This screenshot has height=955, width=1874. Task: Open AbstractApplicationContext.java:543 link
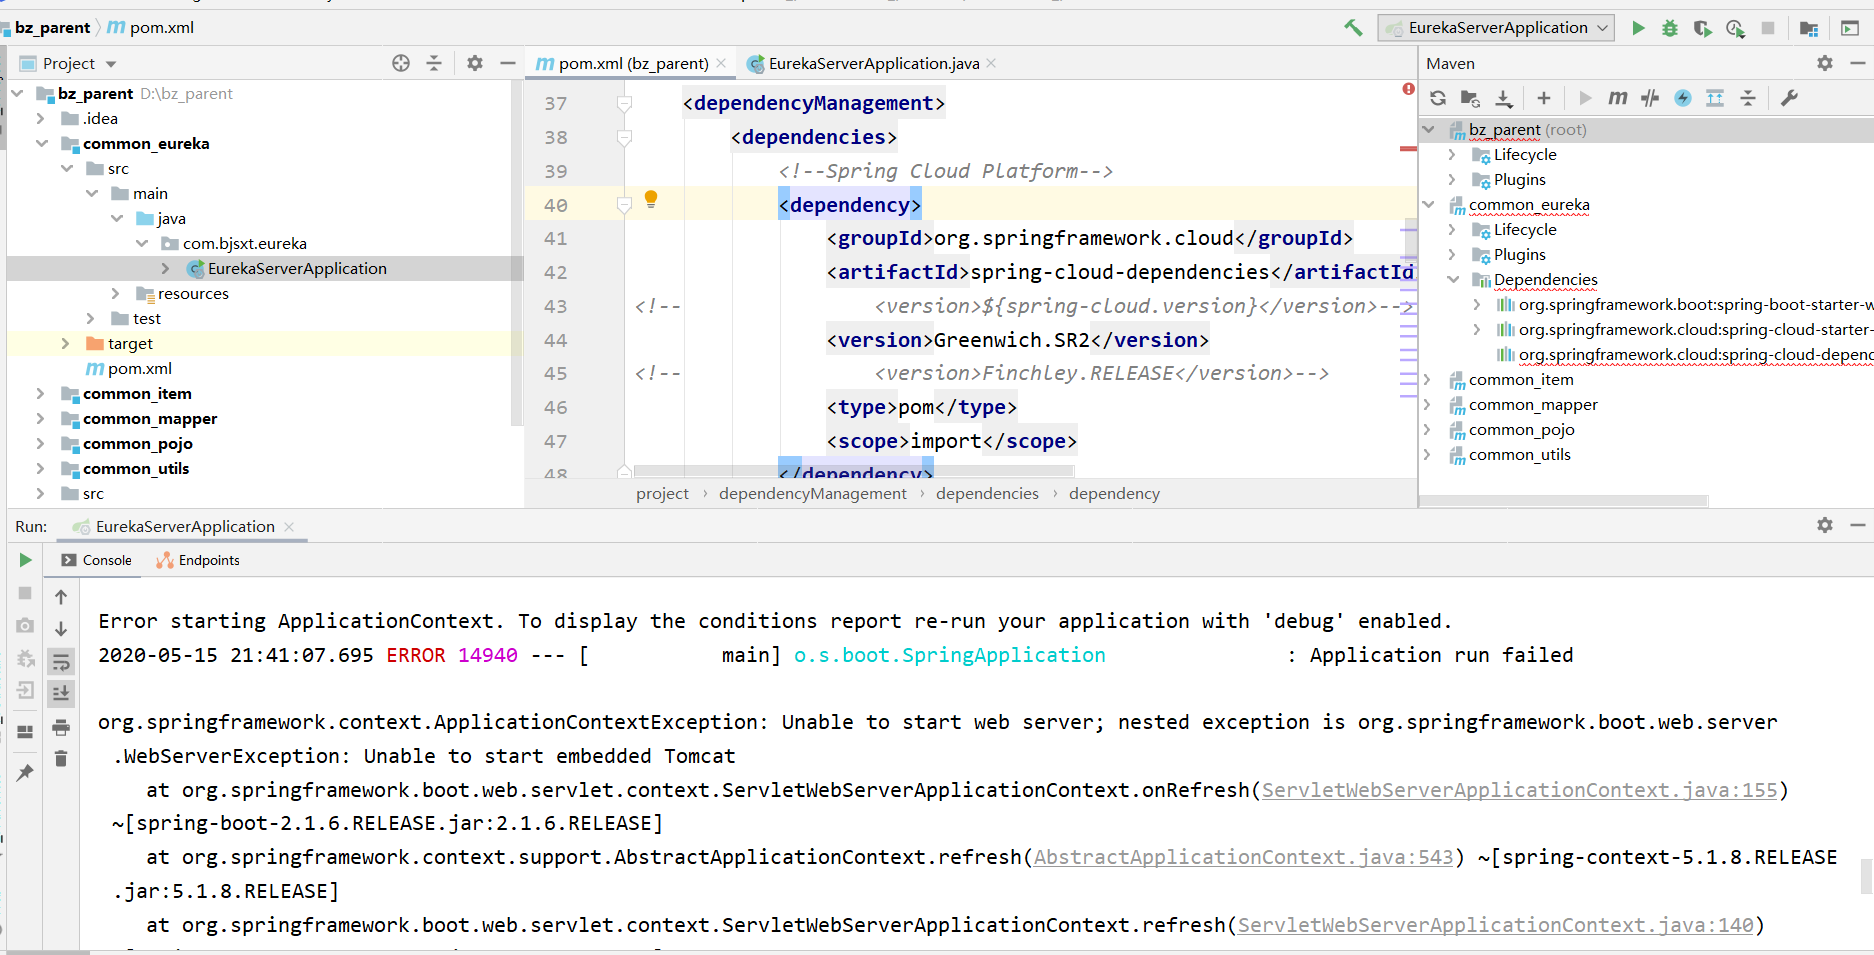[1243, 857]
